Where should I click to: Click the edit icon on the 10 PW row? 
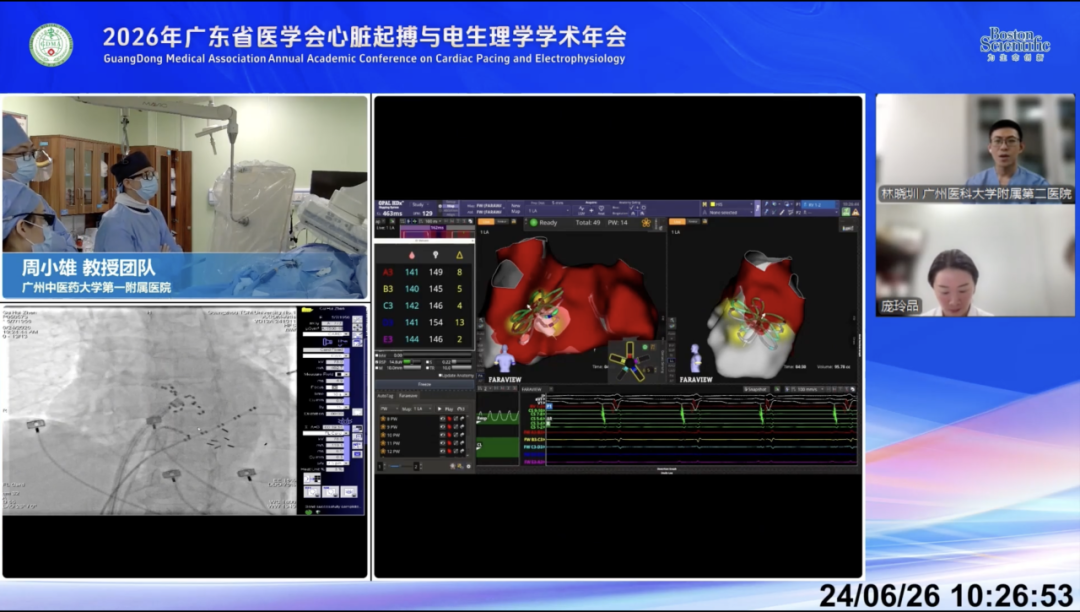coord(456,435)
